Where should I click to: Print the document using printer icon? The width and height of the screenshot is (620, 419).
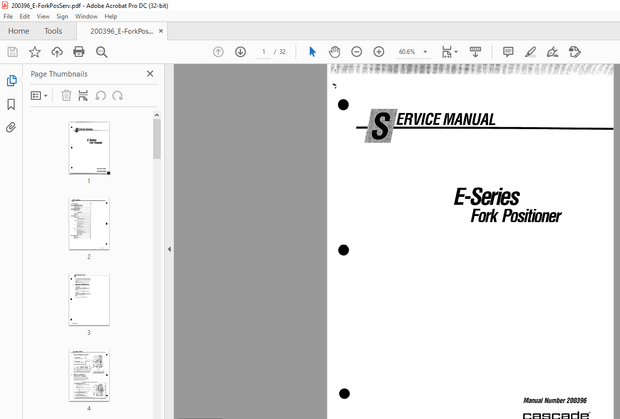[79, 52]
